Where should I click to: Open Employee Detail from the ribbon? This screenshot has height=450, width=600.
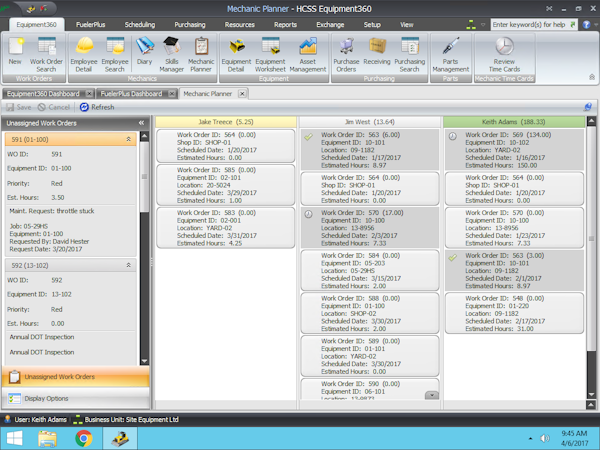[84, 54]
